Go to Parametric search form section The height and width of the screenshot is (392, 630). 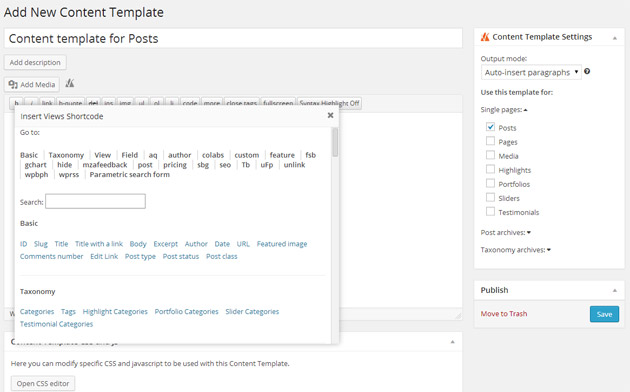click(129, 174)
